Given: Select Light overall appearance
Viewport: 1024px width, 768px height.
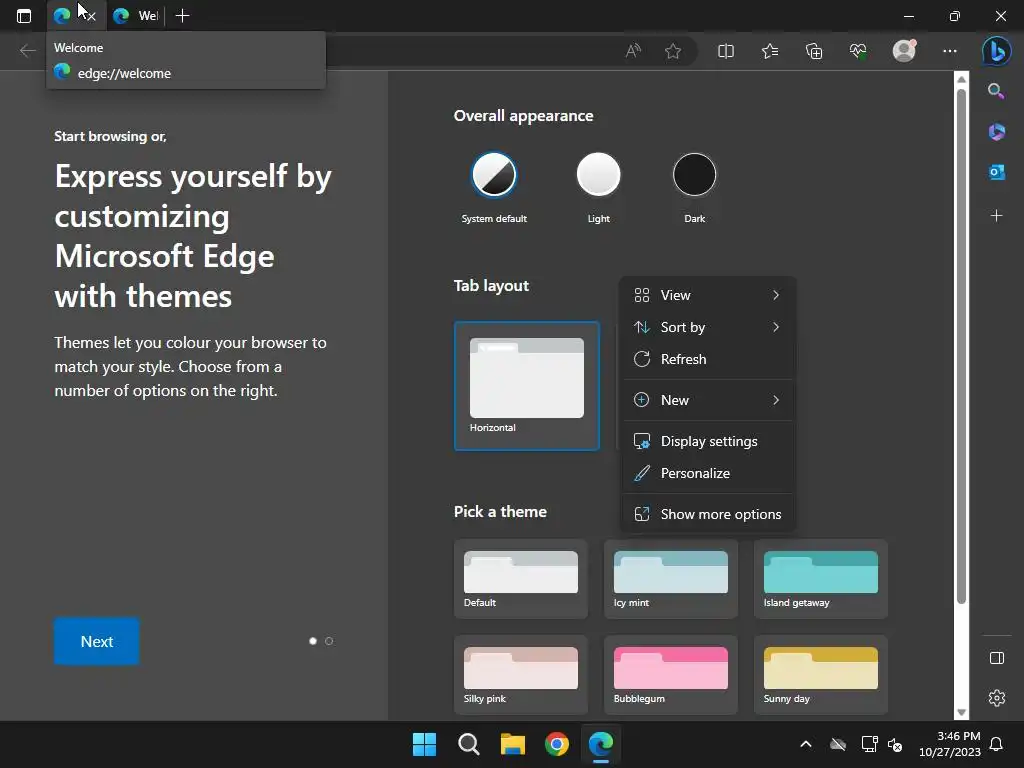Looking at the screenshot, I should 598,175.
